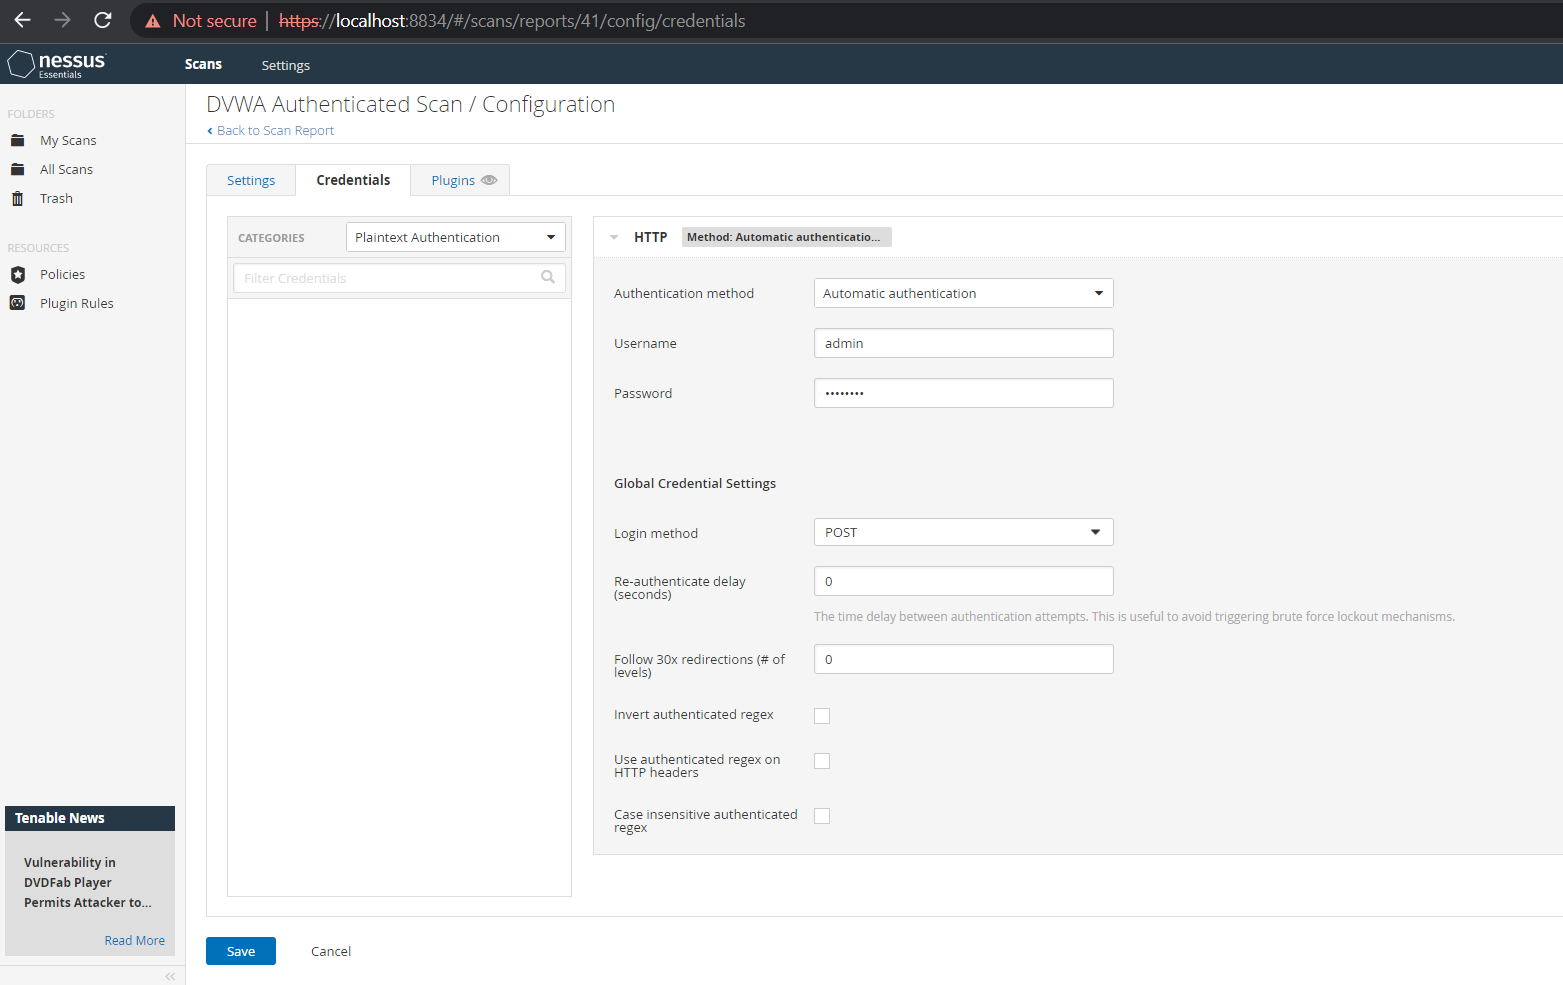Click the eye icon on the Plugins tab
Viewport: 1563px width, 985px height.
[489, 180]
